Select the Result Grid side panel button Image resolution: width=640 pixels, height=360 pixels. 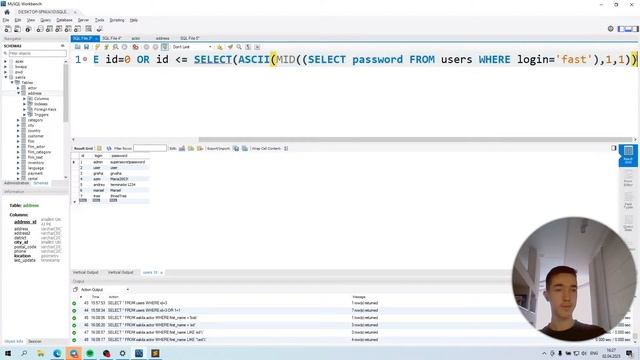click(628, 155)
